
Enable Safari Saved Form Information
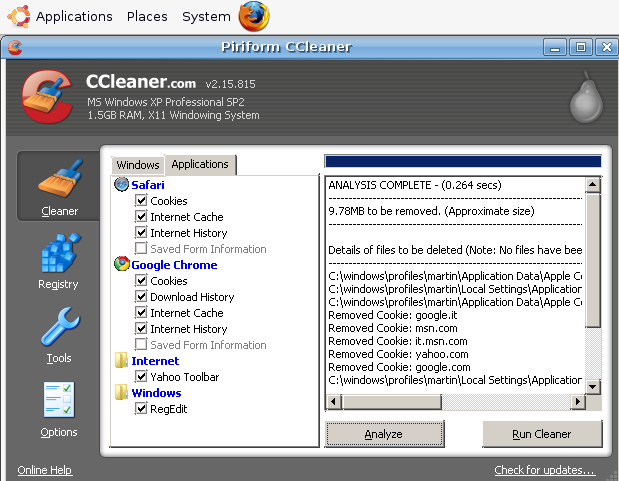pos(141,248)
